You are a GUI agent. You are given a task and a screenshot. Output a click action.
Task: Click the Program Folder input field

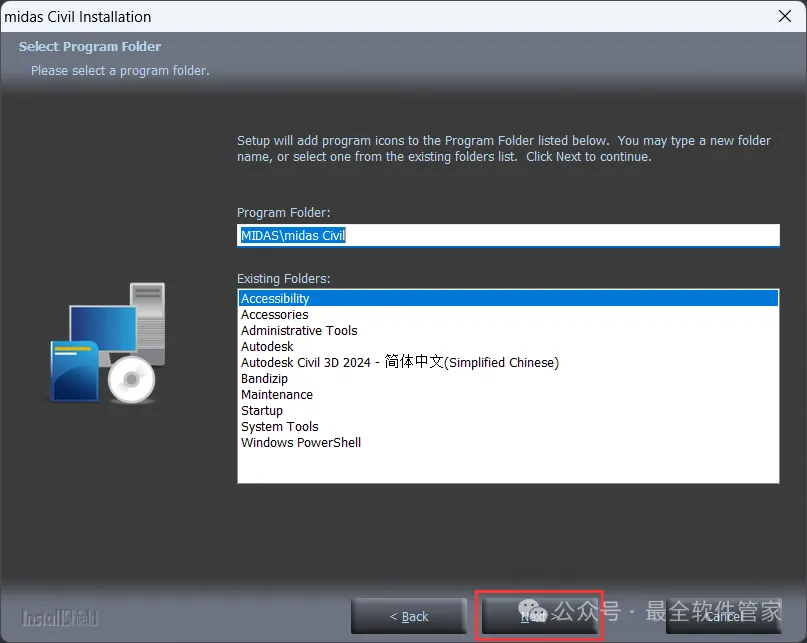[x=508, y=235]
